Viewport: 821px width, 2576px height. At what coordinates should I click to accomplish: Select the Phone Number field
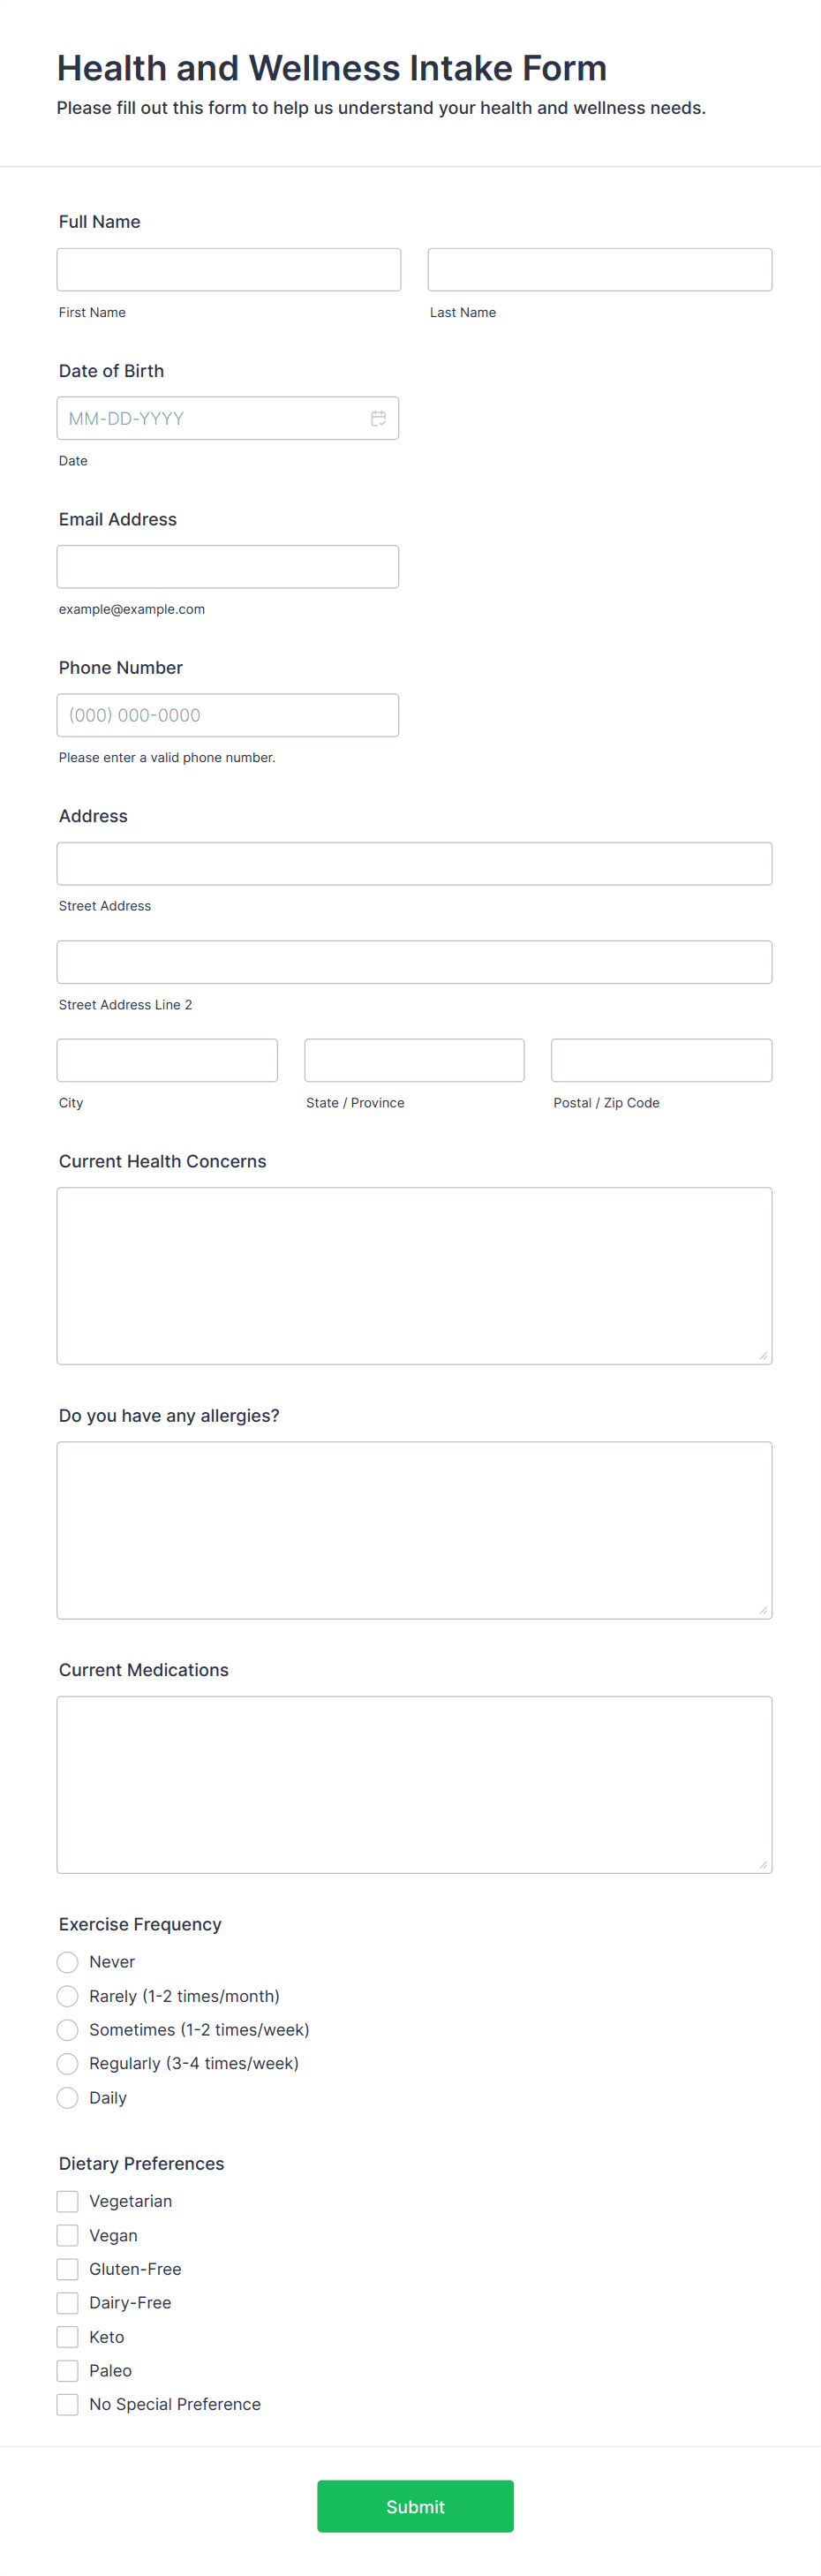point(228,714)
